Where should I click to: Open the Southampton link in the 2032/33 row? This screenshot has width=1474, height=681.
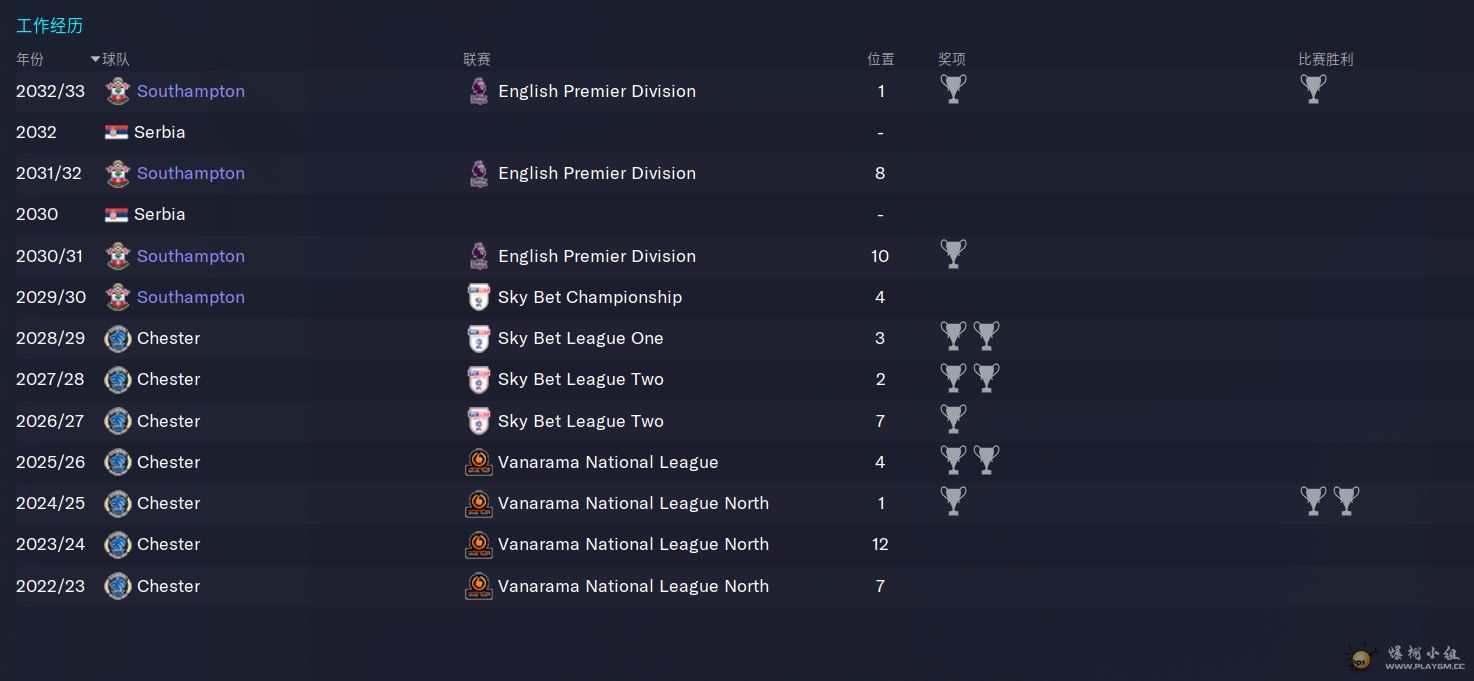pyautogui.click(x=190, y=91)
